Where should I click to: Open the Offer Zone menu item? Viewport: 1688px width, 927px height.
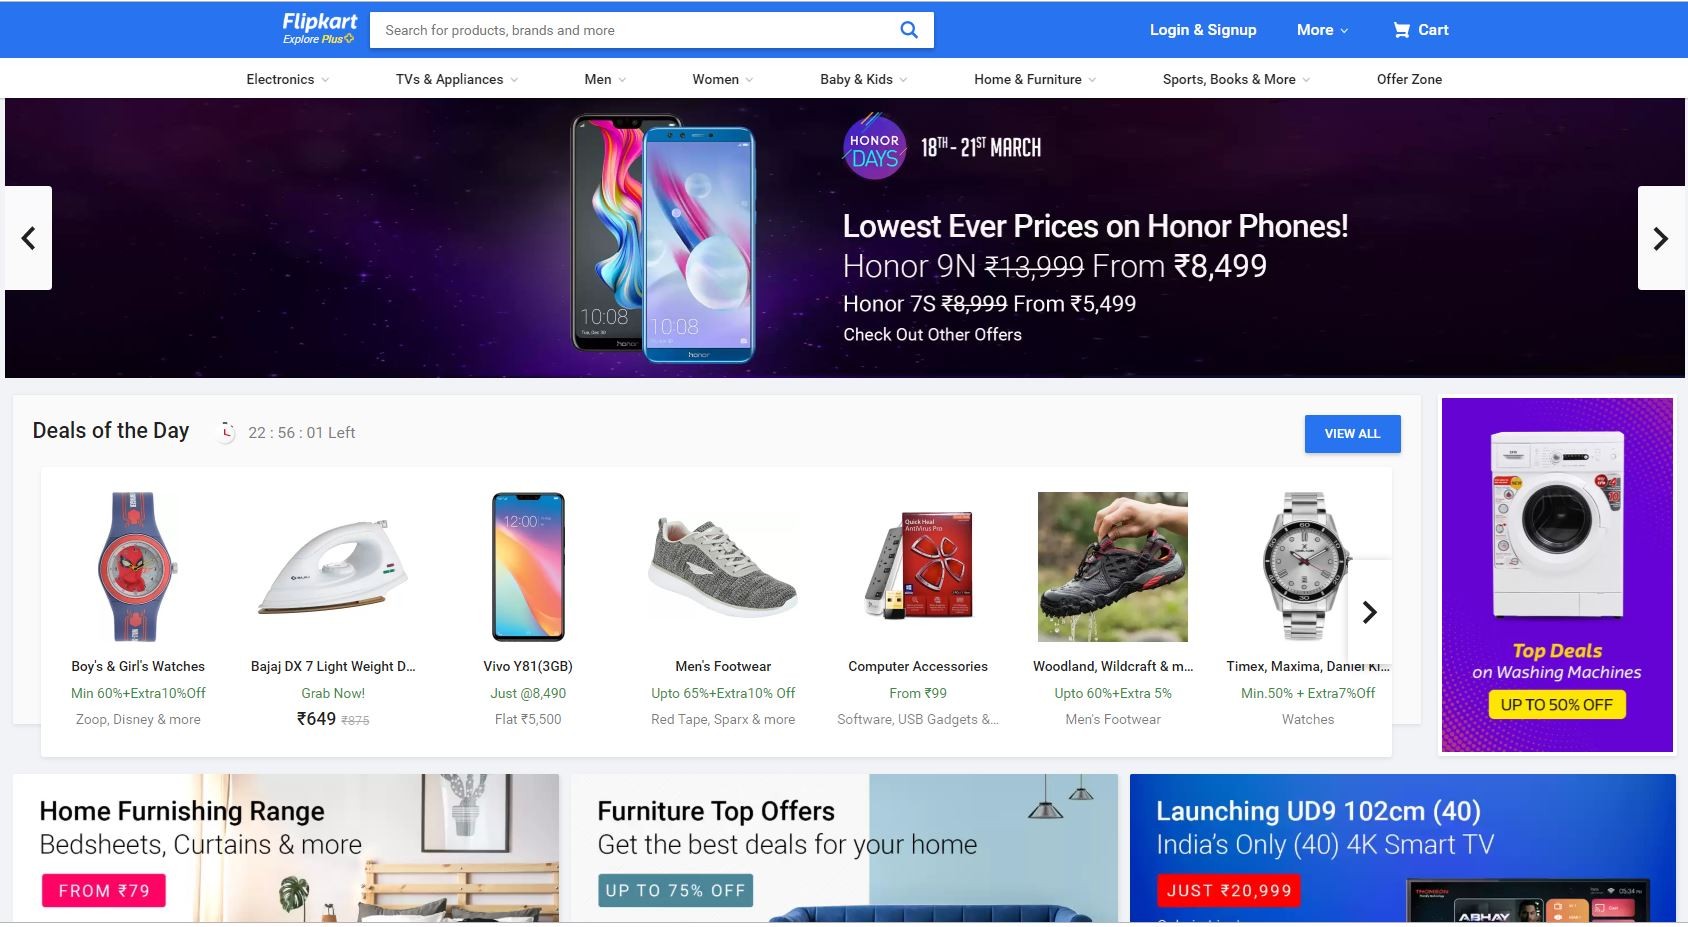[1409, 79]
